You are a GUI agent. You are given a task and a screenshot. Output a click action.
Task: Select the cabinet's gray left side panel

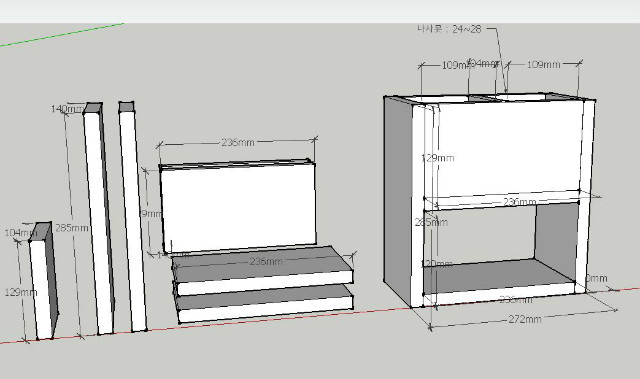tap(398, 200)
